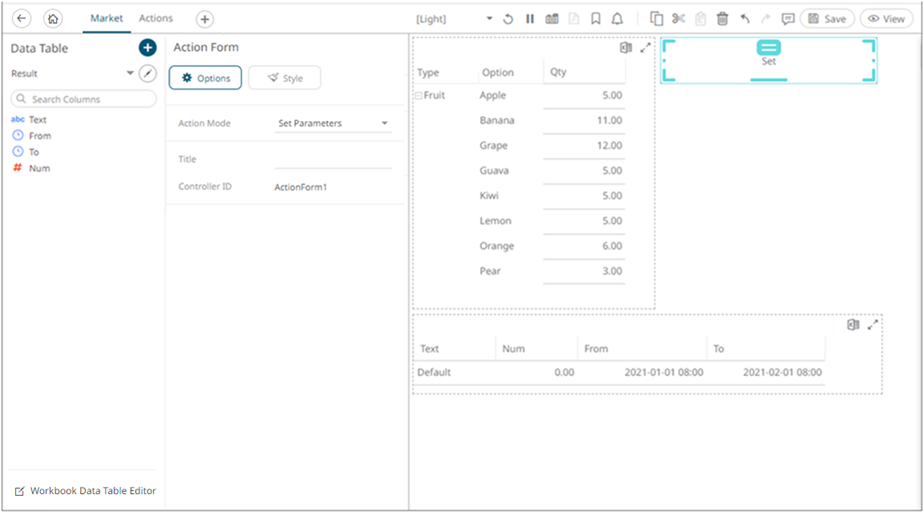Cut selection with the scissors icon
924x515 pixels.
tap(679, 19)
